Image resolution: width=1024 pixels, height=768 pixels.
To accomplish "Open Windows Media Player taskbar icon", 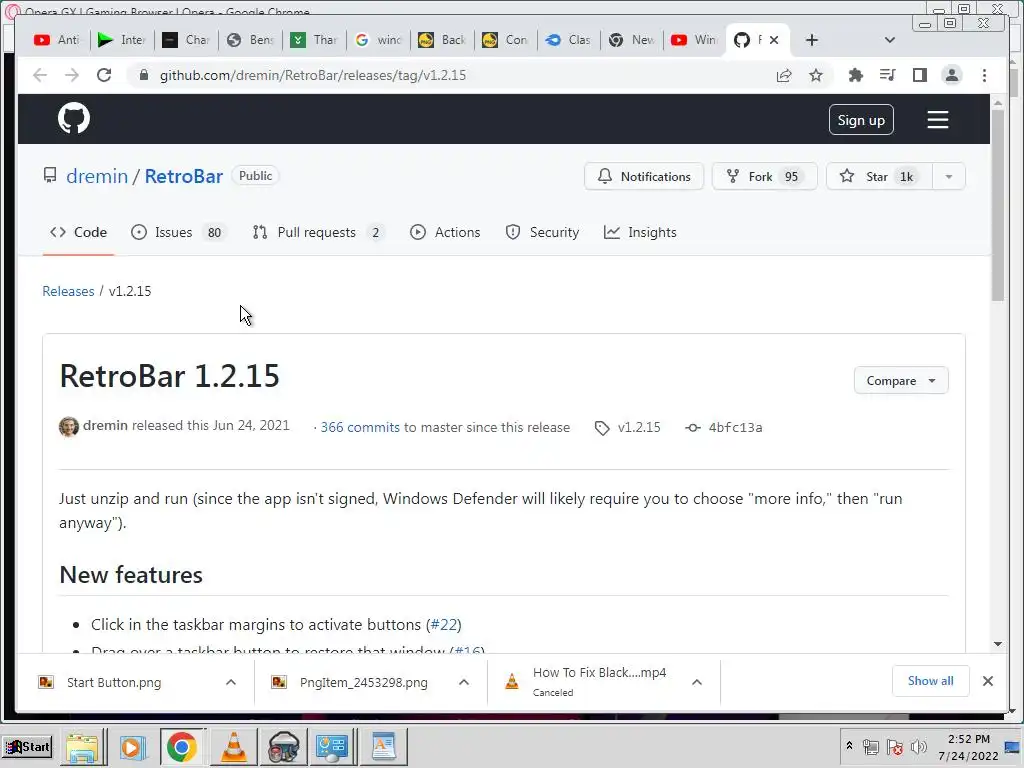I will tap(133, 747).
